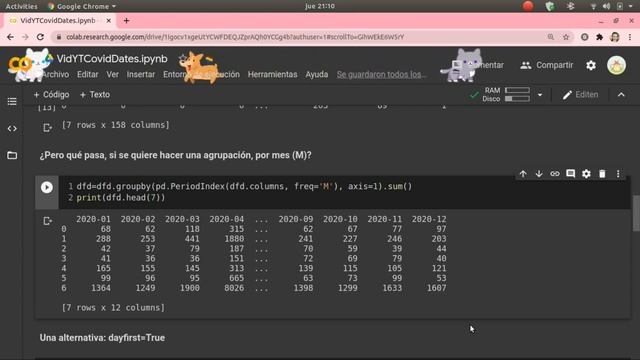Viewport: 640px width, 360px height.
Task: Toggle output icon of monthly table
Action: pyautogui.click(x=47, y=221)
